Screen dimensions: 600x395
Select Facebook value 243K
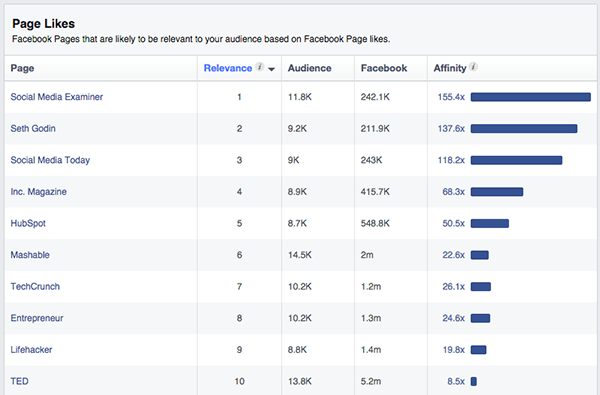(371, 160)
